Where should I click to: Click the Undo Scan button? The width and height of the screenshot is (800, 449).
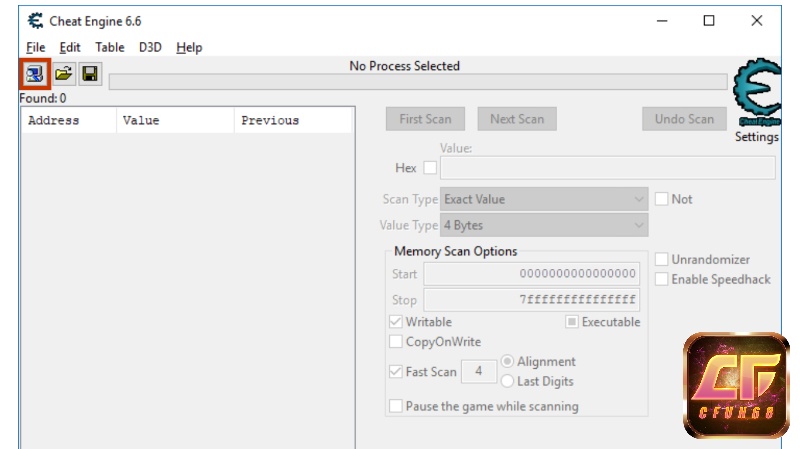point(684,119)
